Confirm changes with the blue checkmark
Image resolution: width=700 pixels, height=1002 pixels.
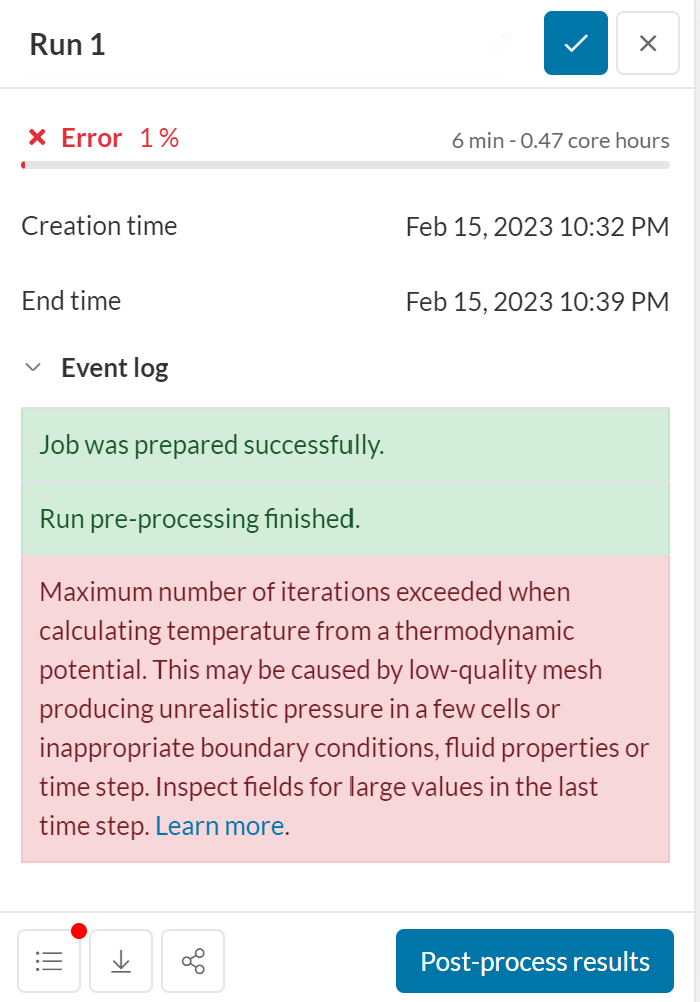[575, 43]
